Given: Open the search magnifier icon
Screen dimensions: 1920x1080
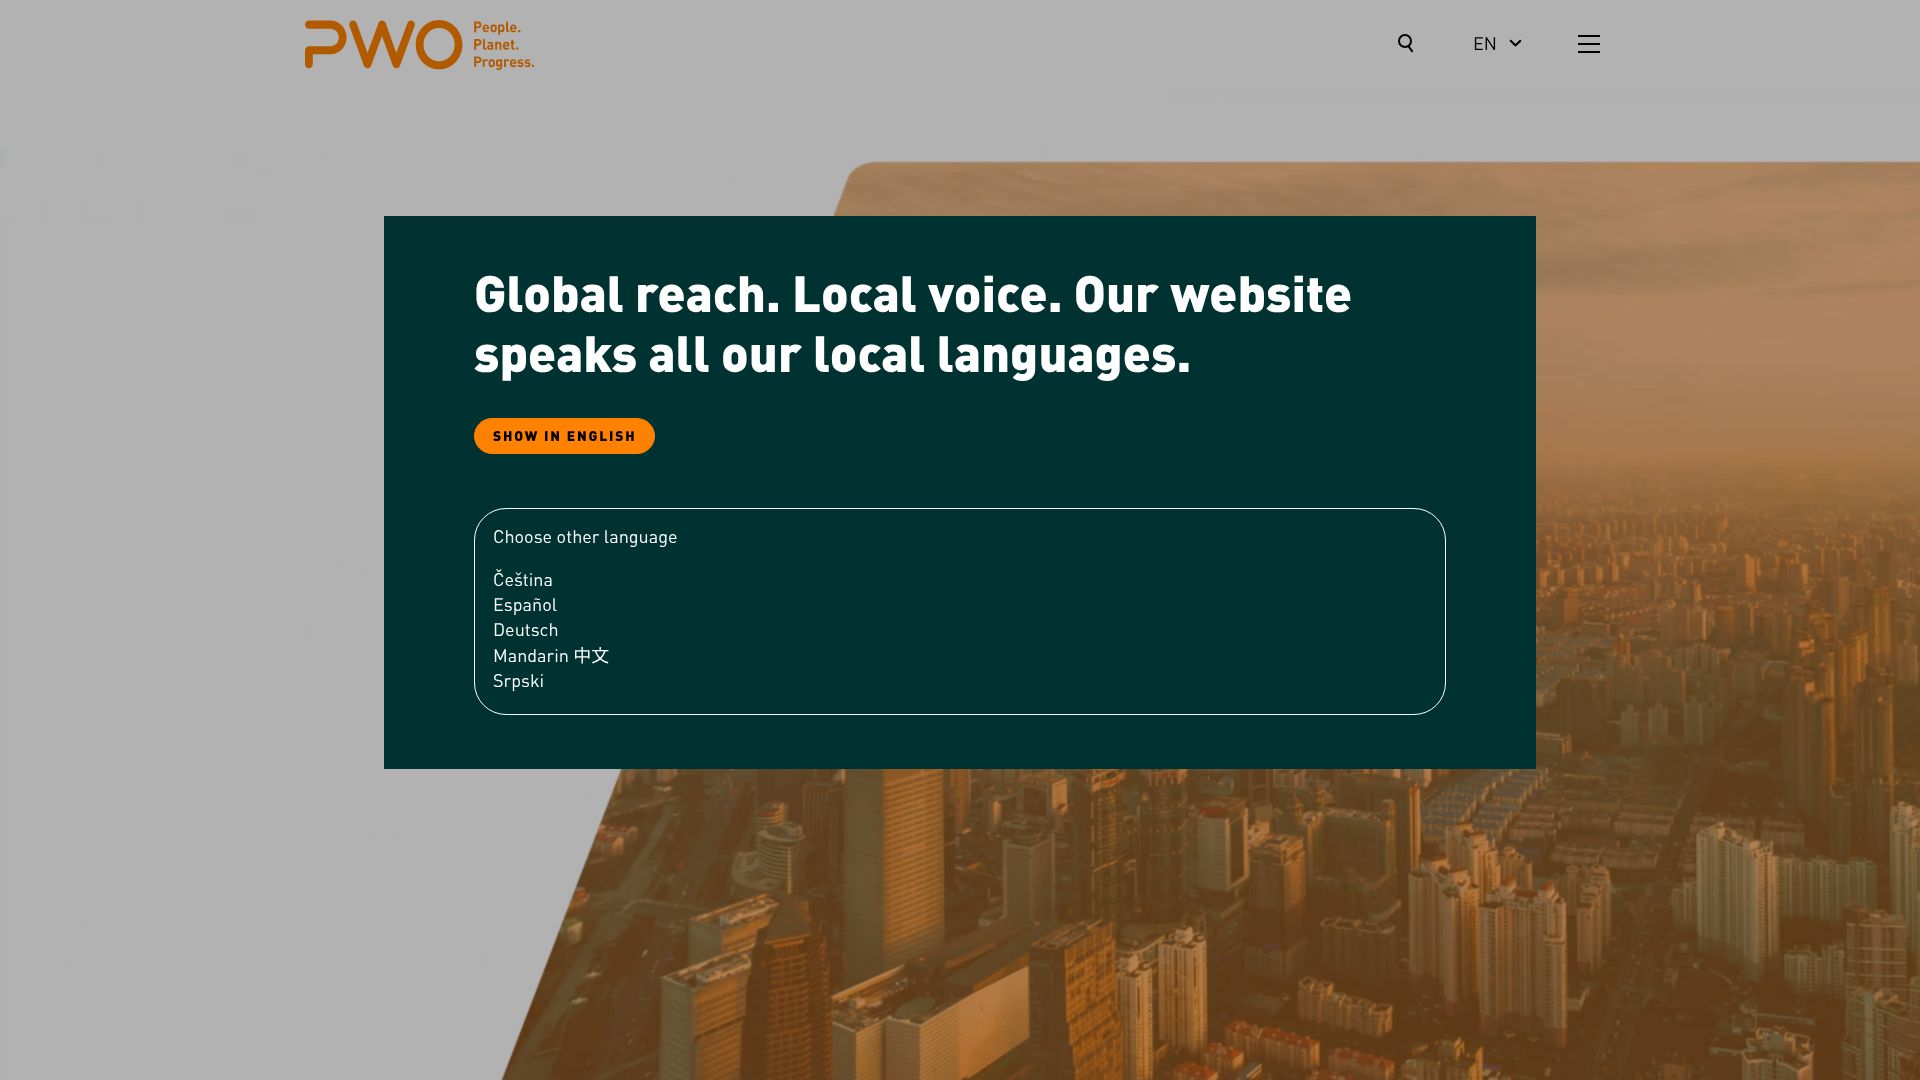Looking at the screenshot, I should pyautogui.click(x=1405, y=43).
